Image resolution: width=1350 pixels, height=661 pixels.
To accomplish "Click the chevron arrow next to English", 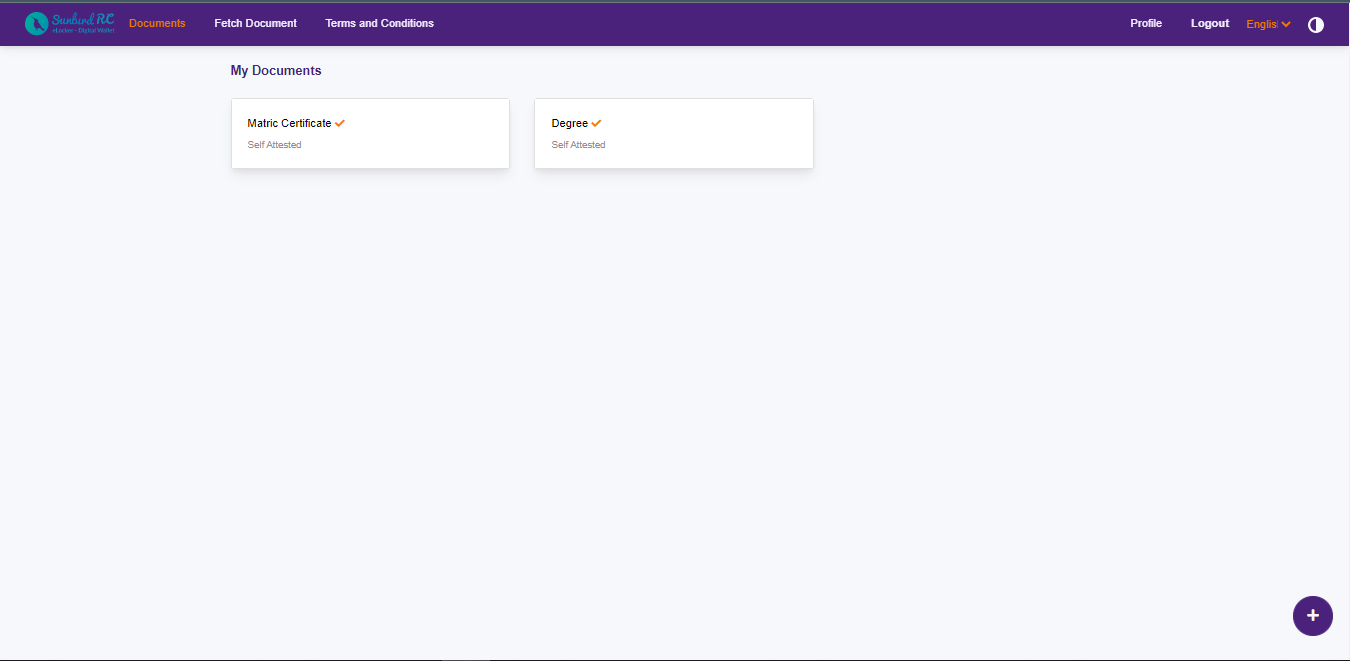I will [1286, 24].
